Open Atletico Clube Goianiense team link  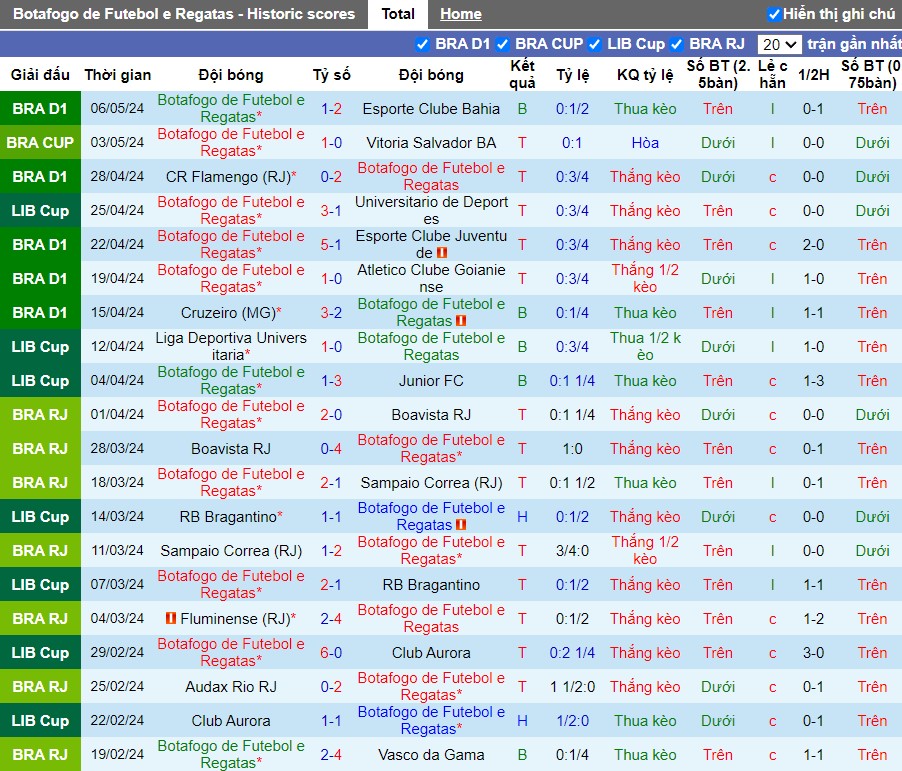point(431,278)
